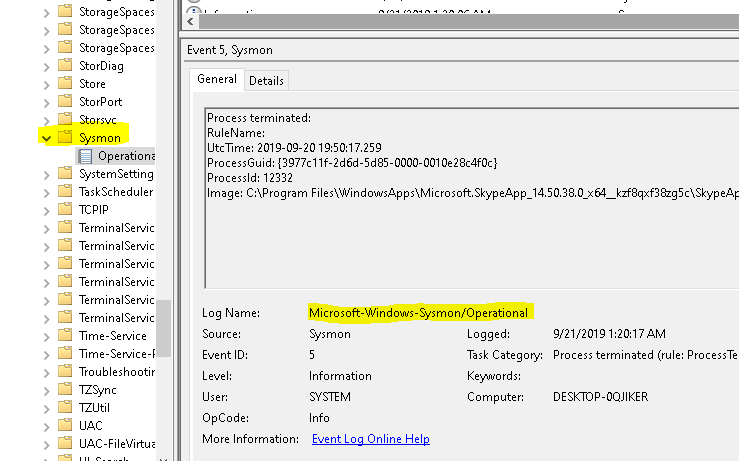Select the Troubleshootin tree node label
Image resolution: width=739 pixels, height=461 pixels.
[116, 372]
